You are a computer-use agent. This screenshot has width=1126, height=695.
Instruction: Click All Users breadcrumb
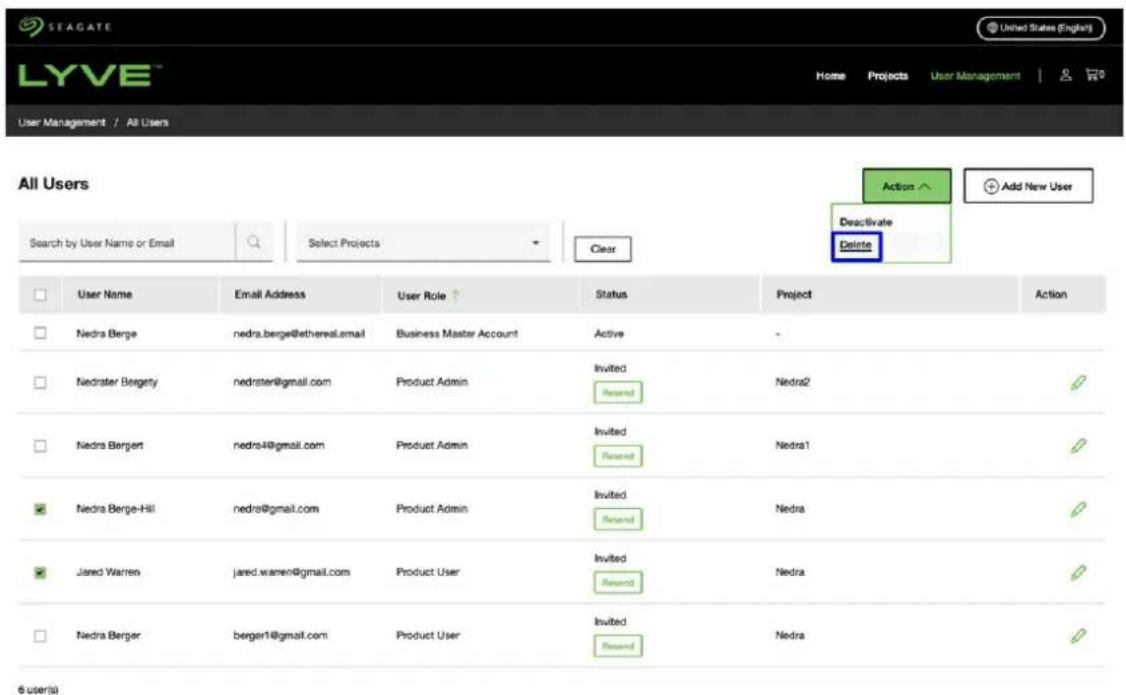pos(147,122)
